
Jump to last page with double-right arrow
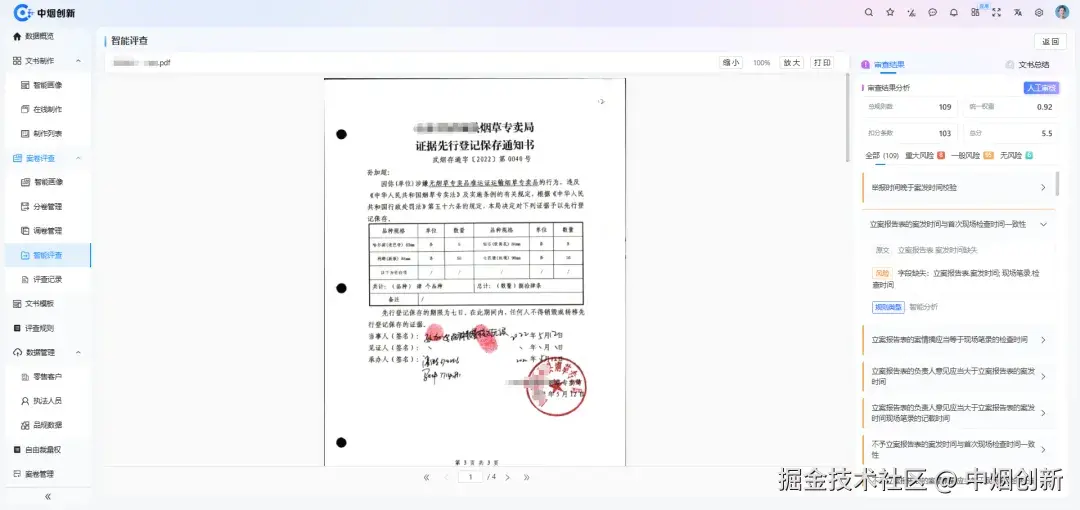pyautogui.click(x=526, y=477)
